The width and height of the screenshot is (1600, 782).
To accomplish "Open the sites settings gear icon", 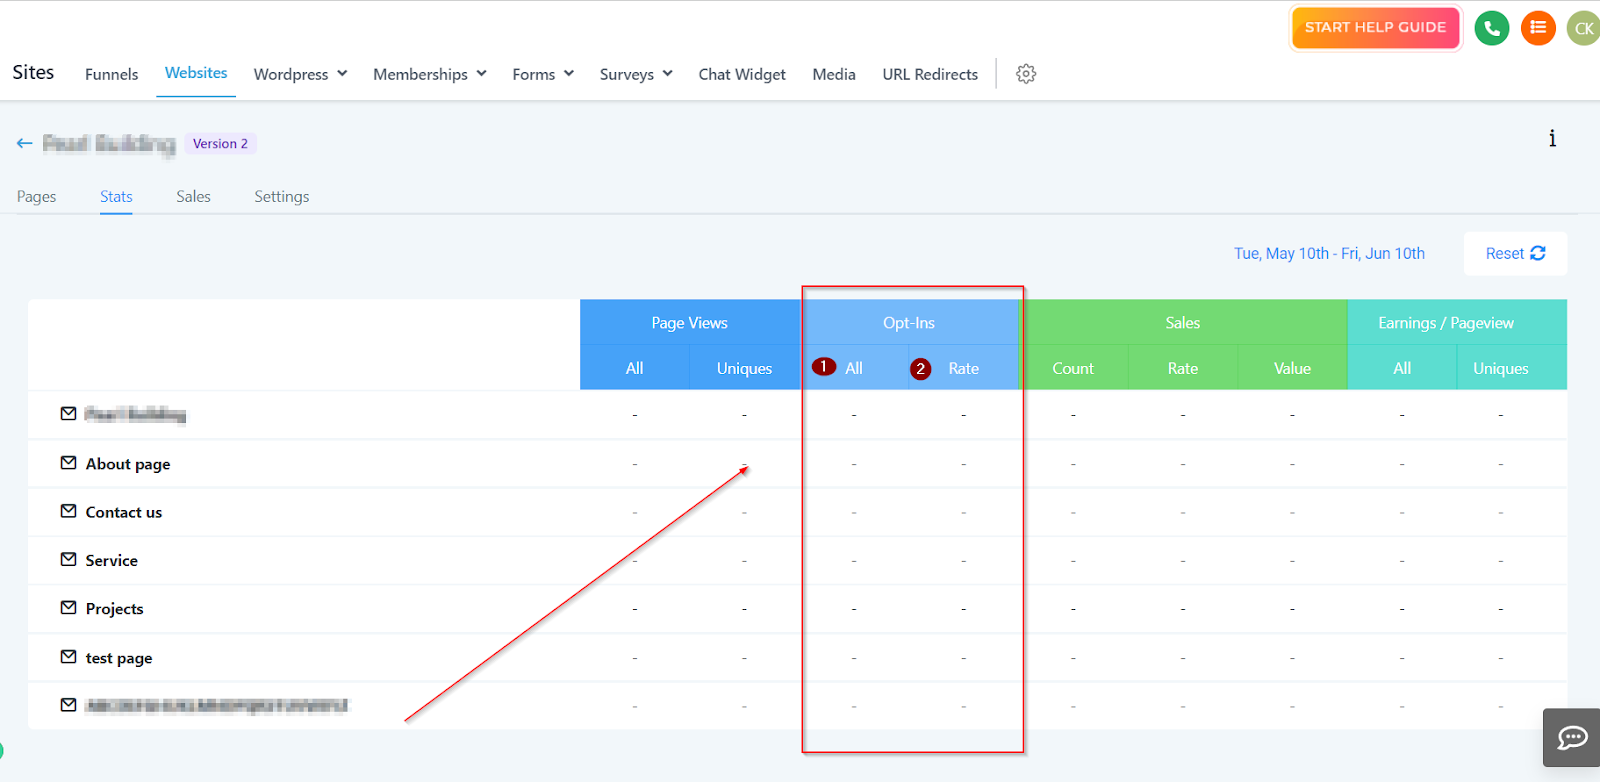I will click(x=1026, y=74).
